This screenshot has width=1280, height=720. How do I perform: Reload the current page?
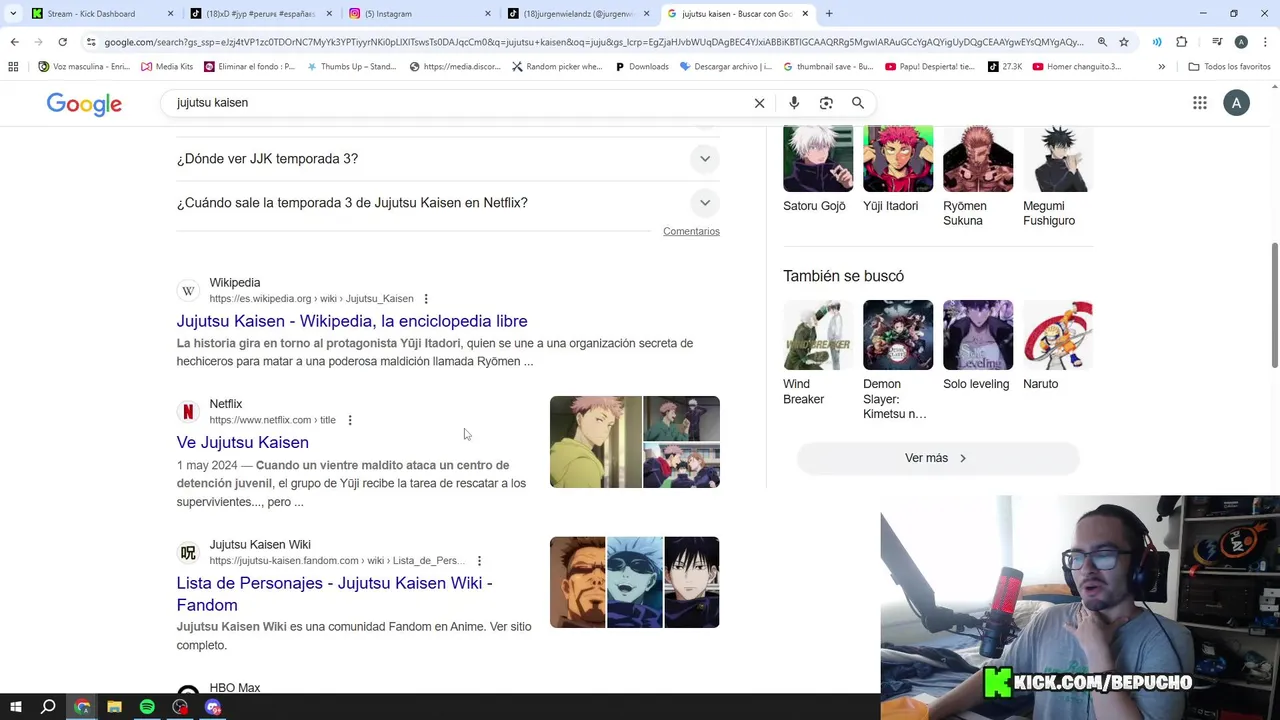pos(62,42)
